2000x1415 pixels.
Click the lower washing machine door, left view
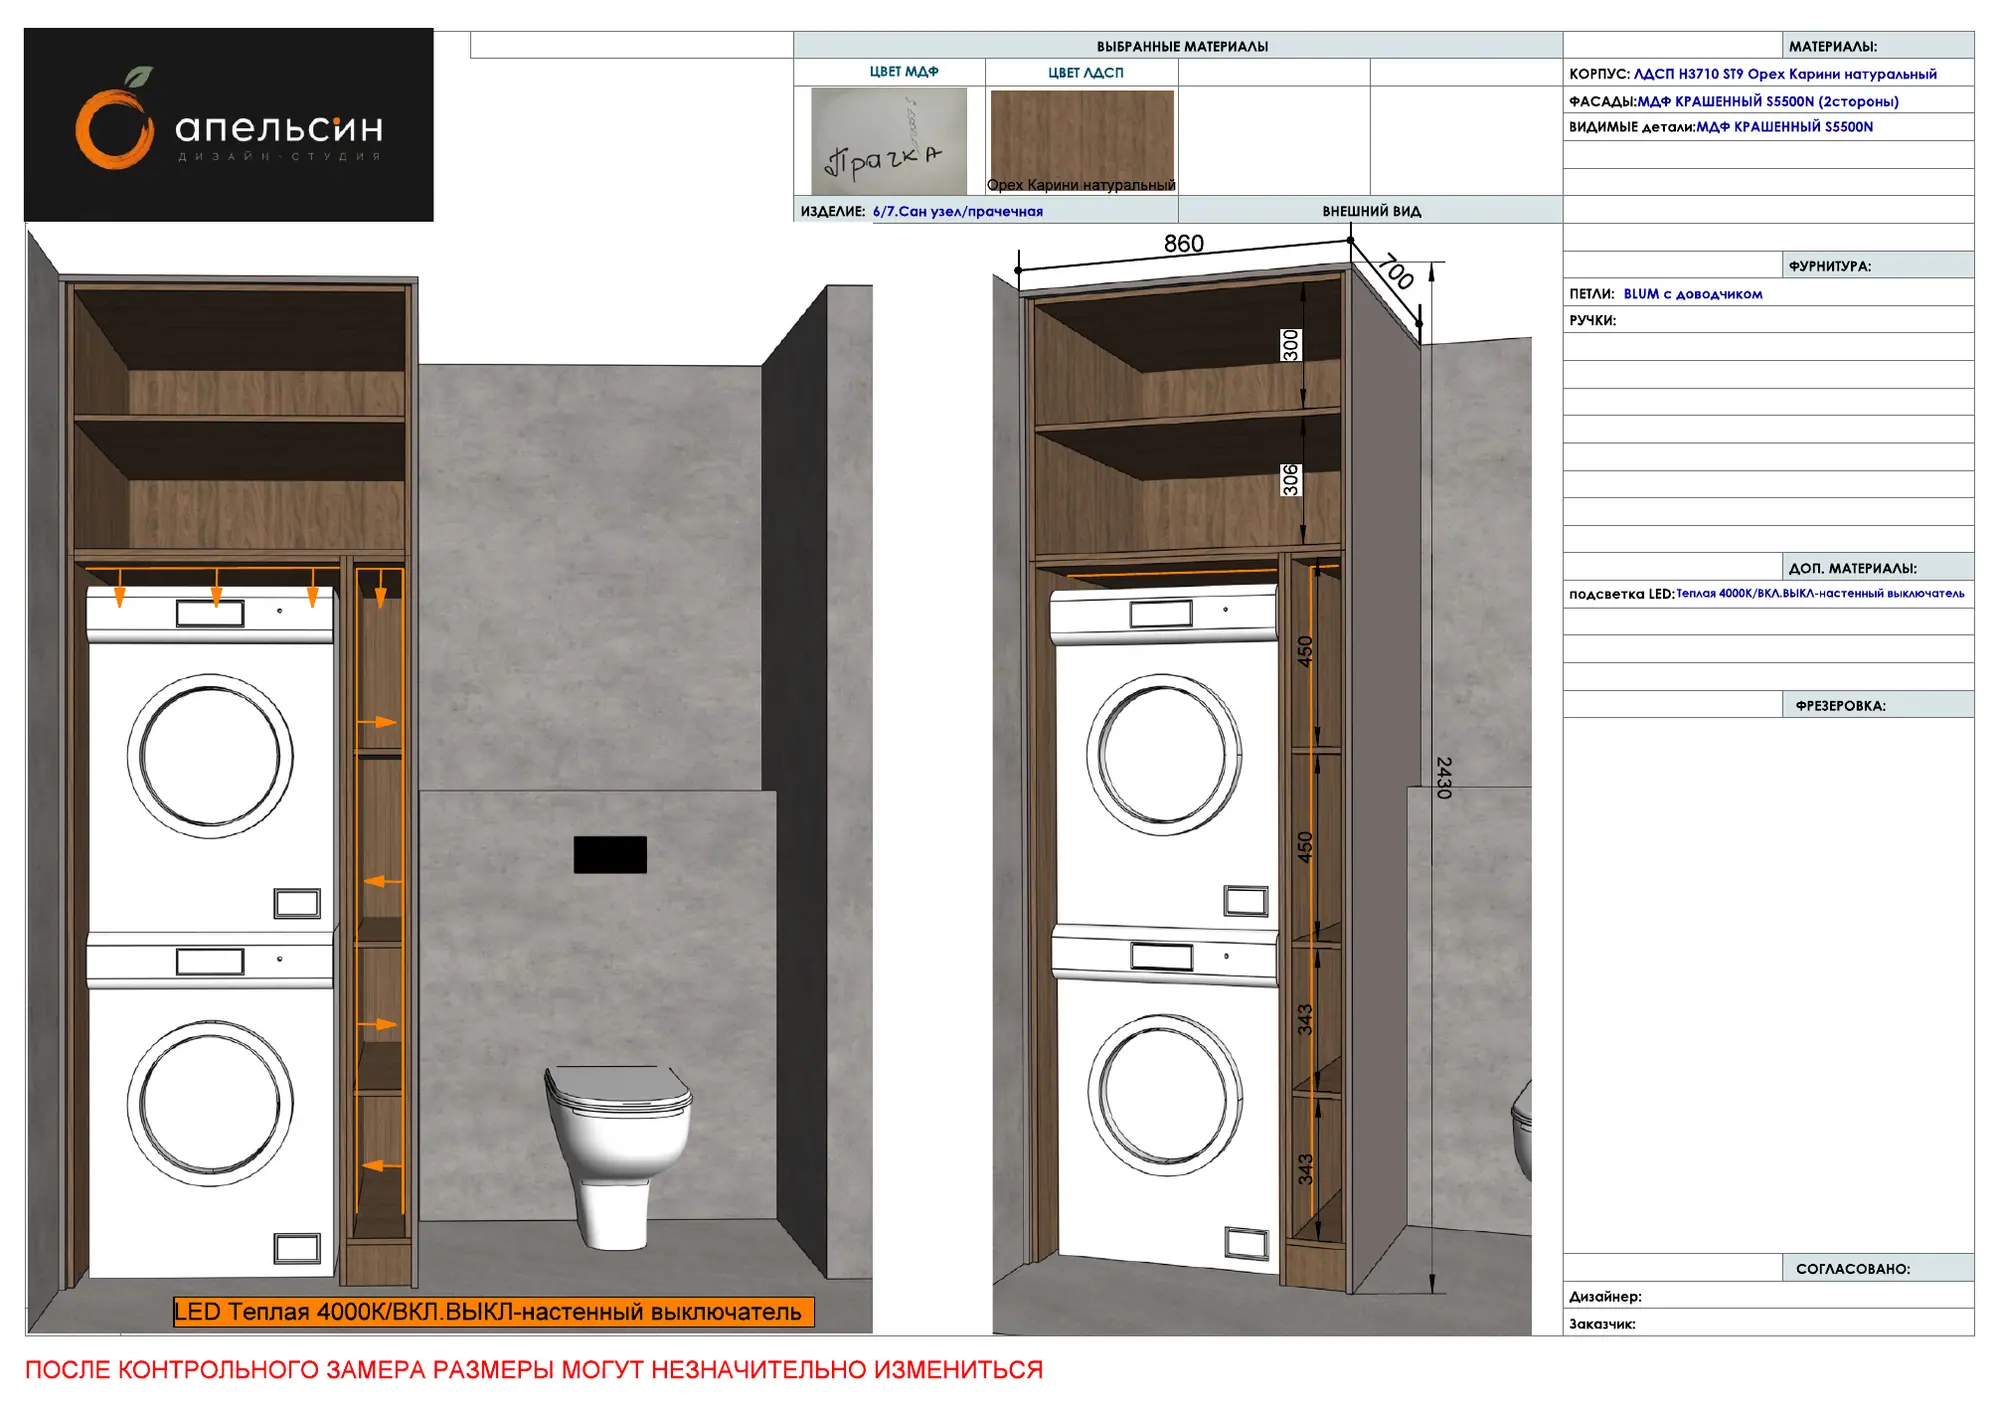[210, 1103]
